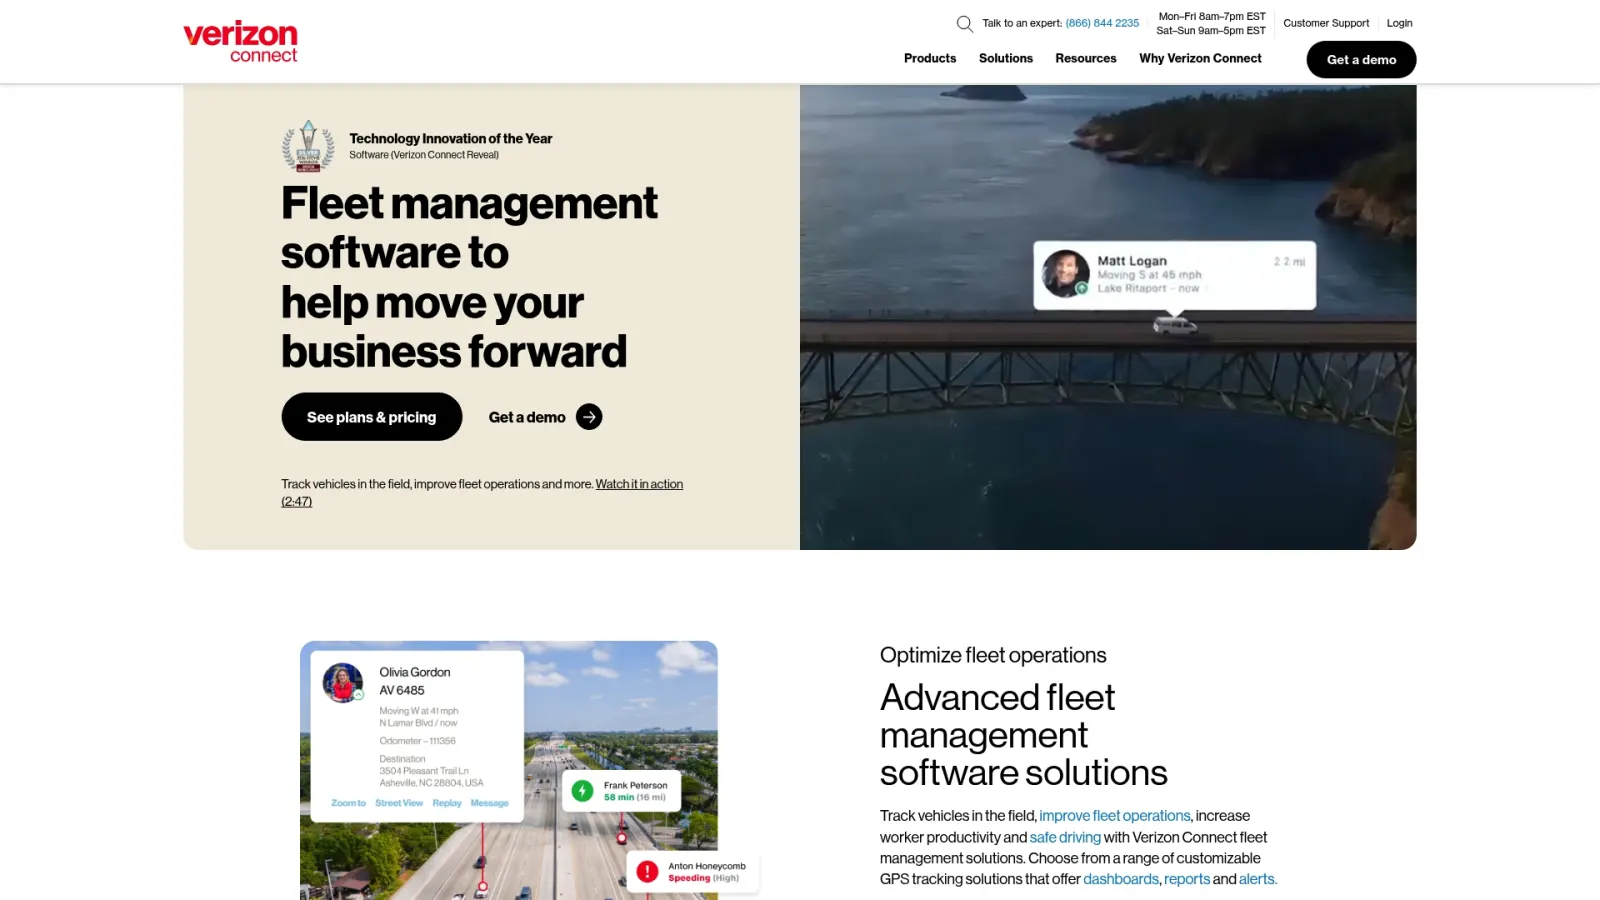
Task: Click See plans & pricing button
Action: (x=372, y=417)
